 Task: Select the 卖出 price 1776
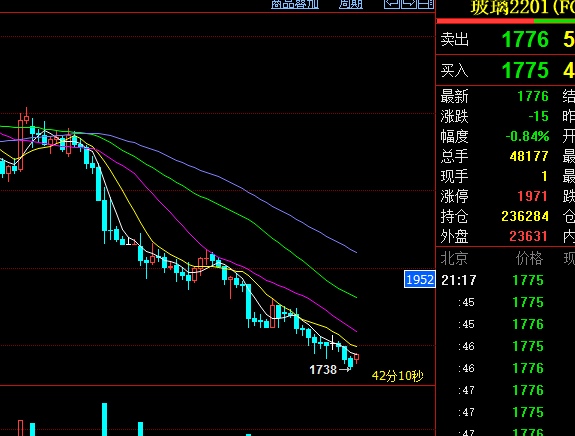pos(525,40)
